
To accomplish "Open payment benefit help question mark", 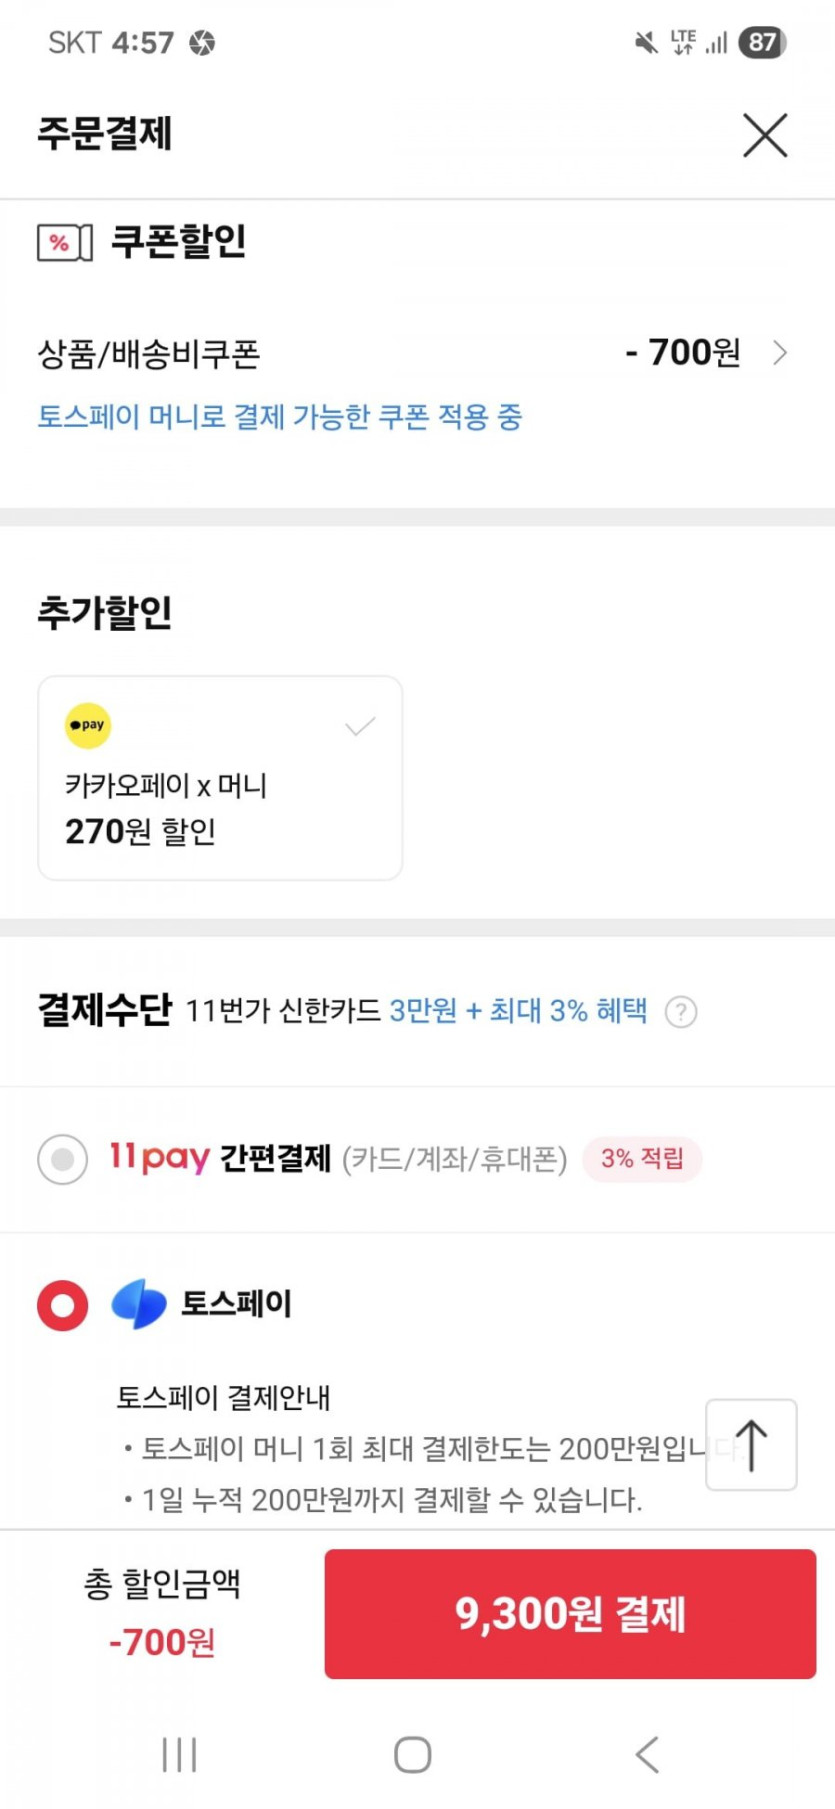I will tap(681, 1012).
